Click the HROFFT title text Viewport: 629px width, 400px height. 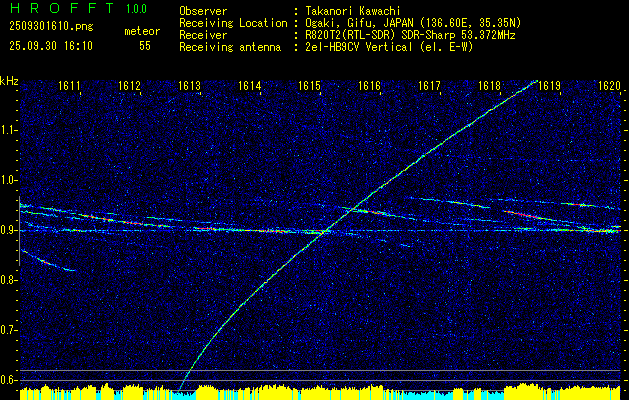(x=62, y=8)
